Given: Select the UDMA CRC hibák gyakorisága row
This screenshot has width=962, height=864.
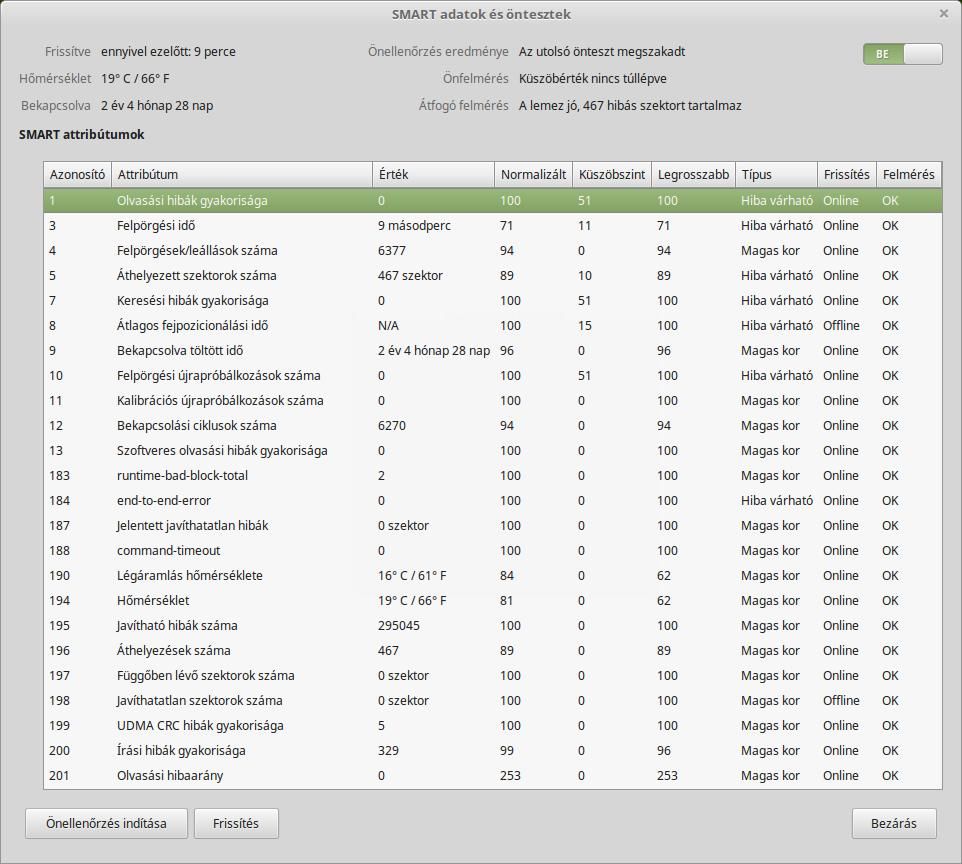Looking at the screenshot, I should [493, 726].
